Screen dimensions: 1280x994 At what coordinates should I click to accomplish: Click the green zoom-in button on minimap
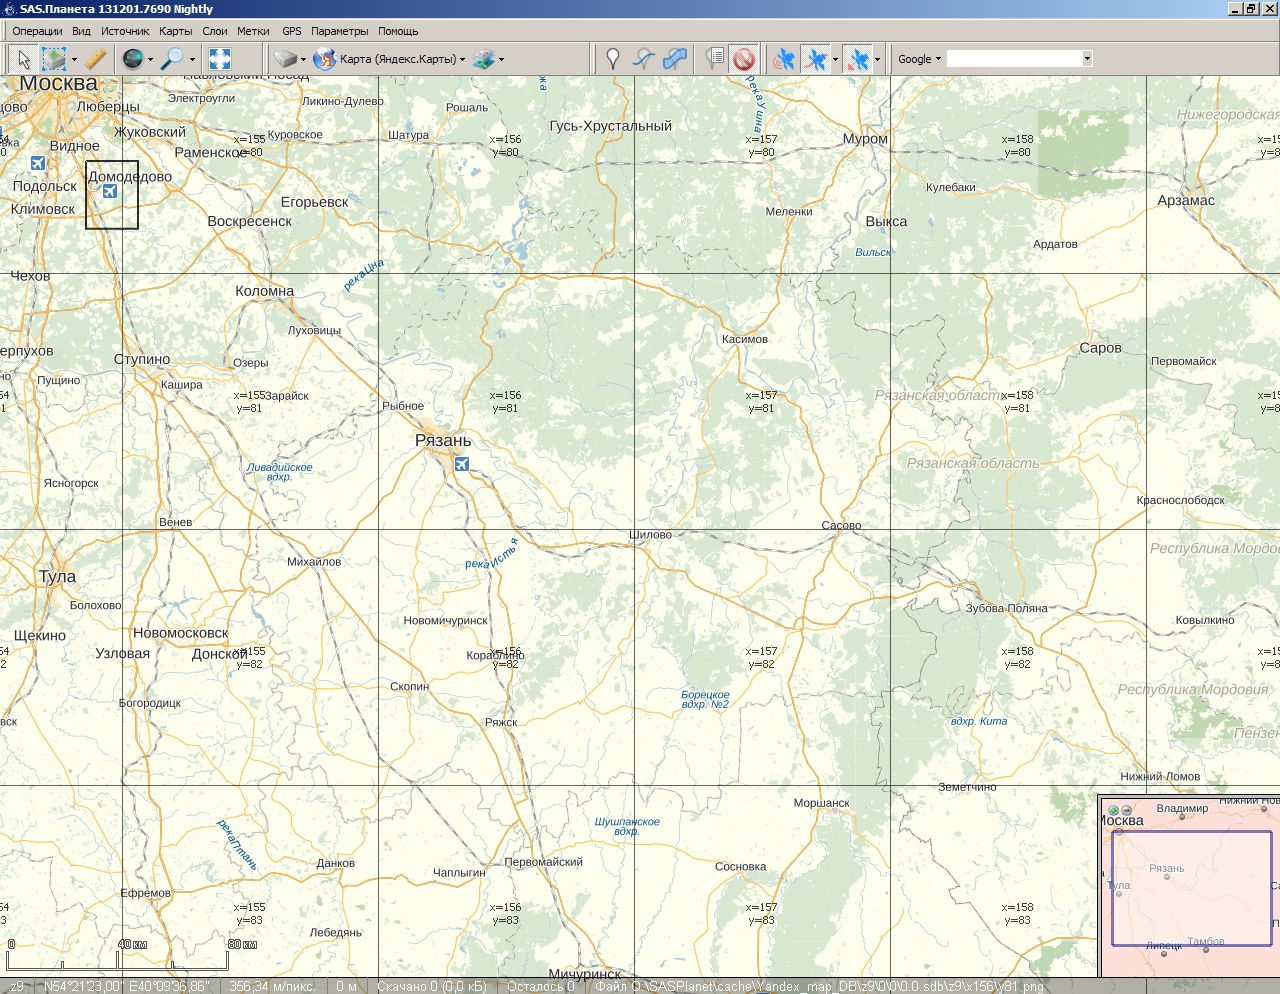coord(1113,810)
